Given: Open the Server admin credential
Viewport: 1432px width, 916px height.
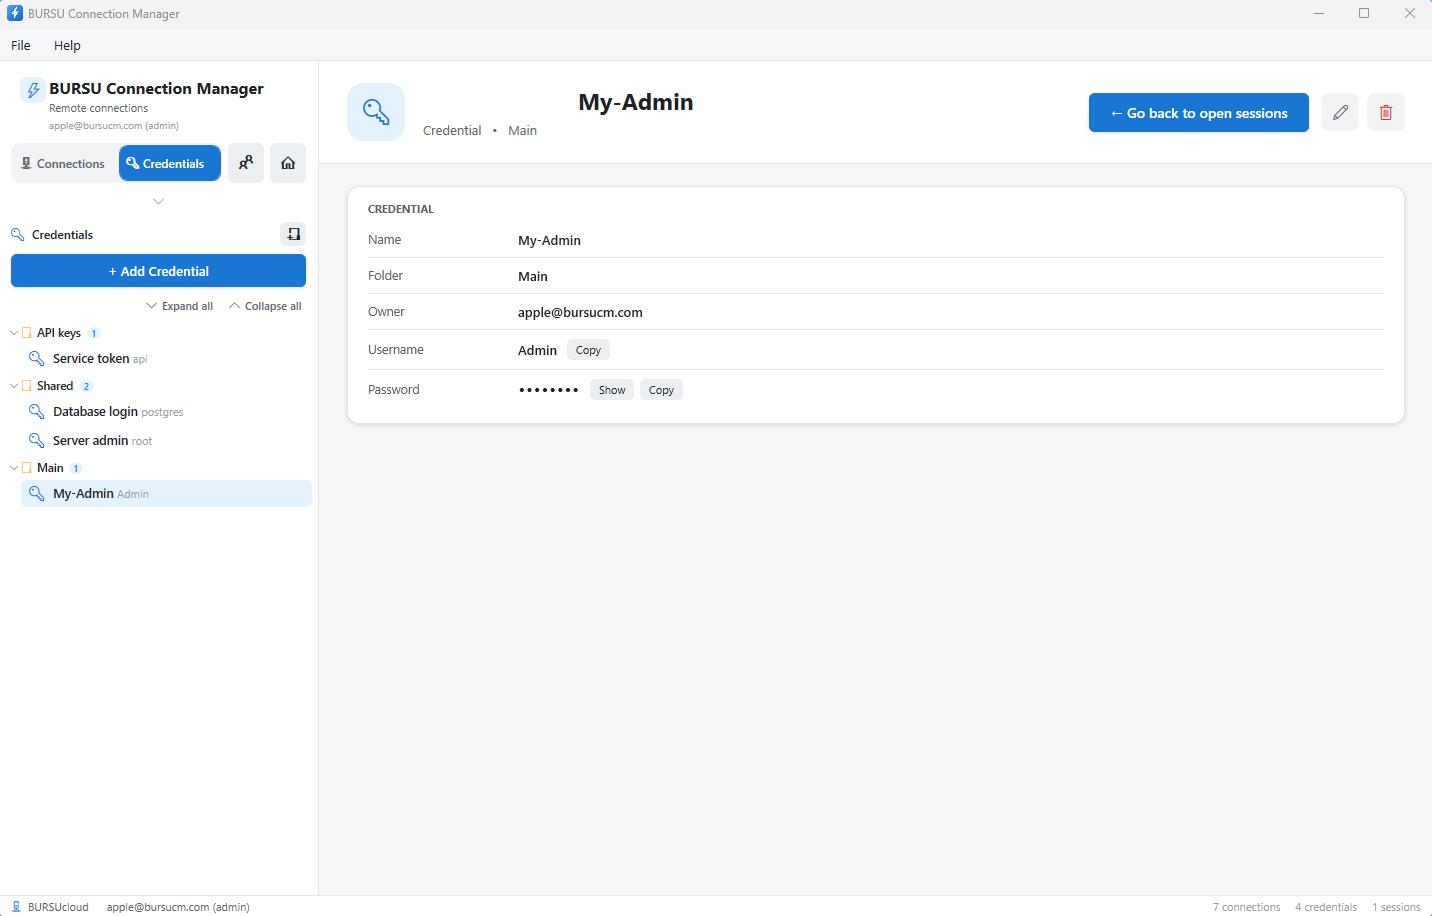Looking at the screenshot, I should [x=166, y=440].
